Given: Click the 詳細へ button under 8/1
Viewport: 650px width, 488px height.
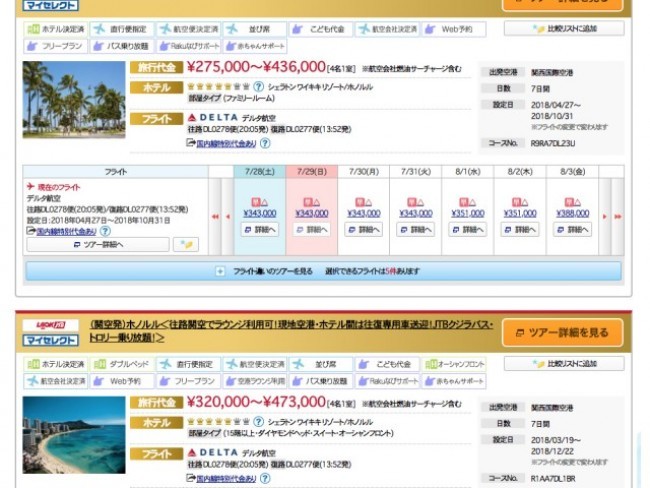Looking at the screenshot, I should (468, 229).
